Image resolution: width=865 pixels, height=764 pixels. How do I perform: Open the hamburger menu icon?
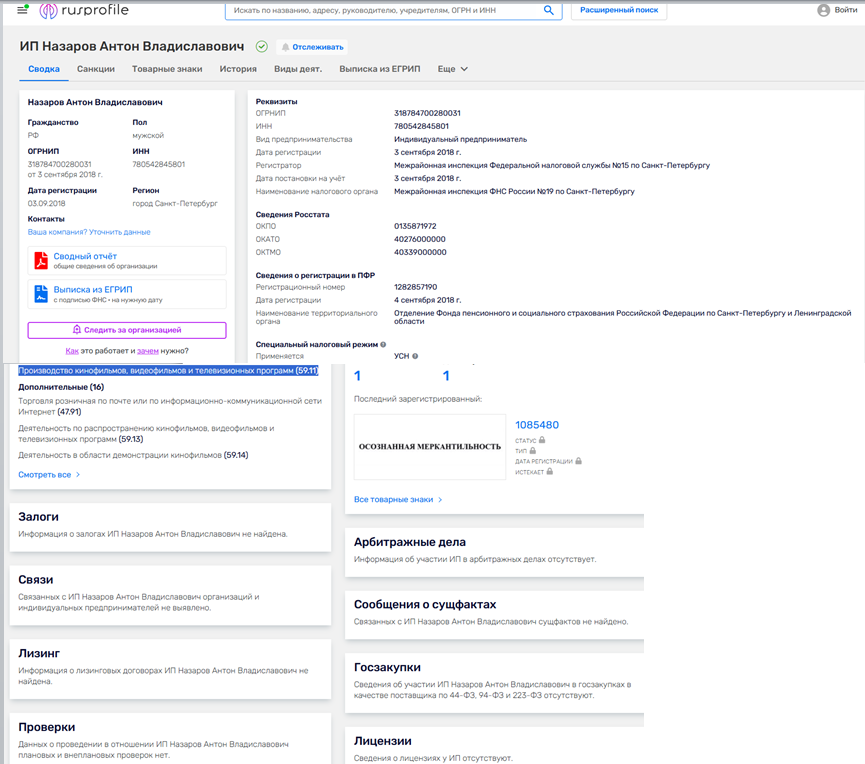click(x=23, y=11)
